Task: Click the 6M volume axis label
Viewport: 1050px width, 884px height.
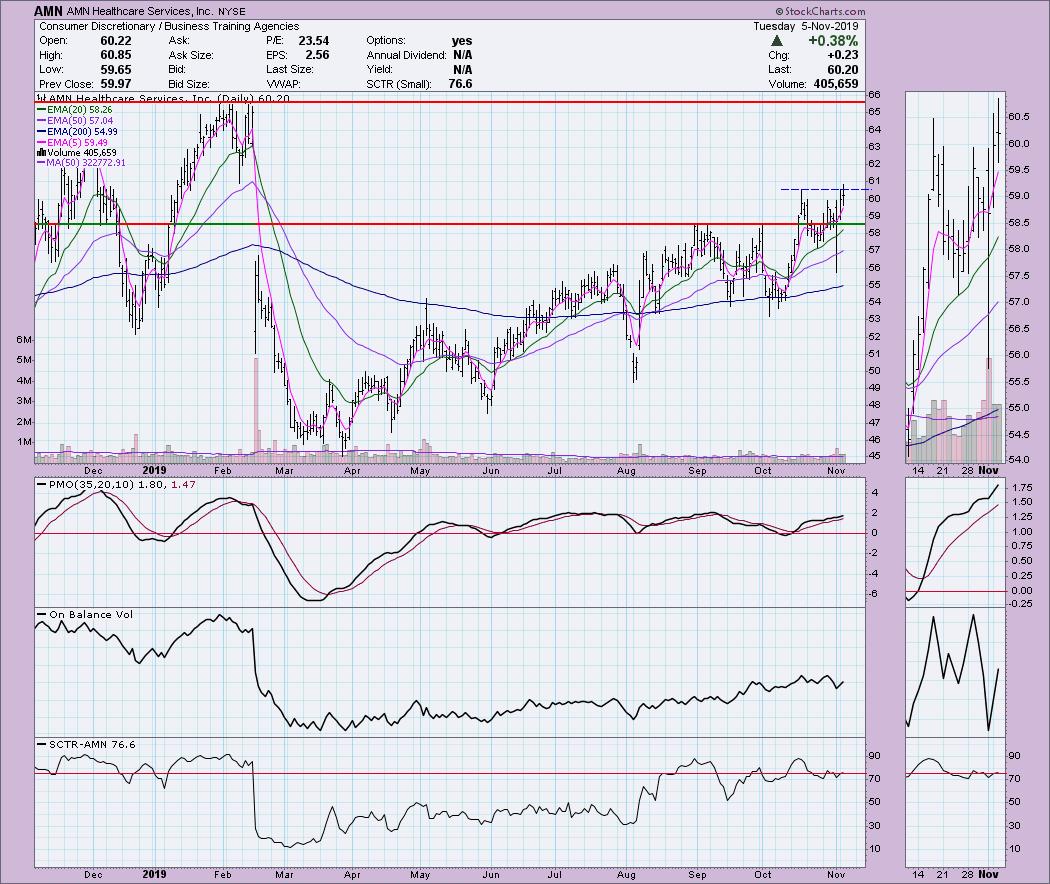Action: [24, 340]
